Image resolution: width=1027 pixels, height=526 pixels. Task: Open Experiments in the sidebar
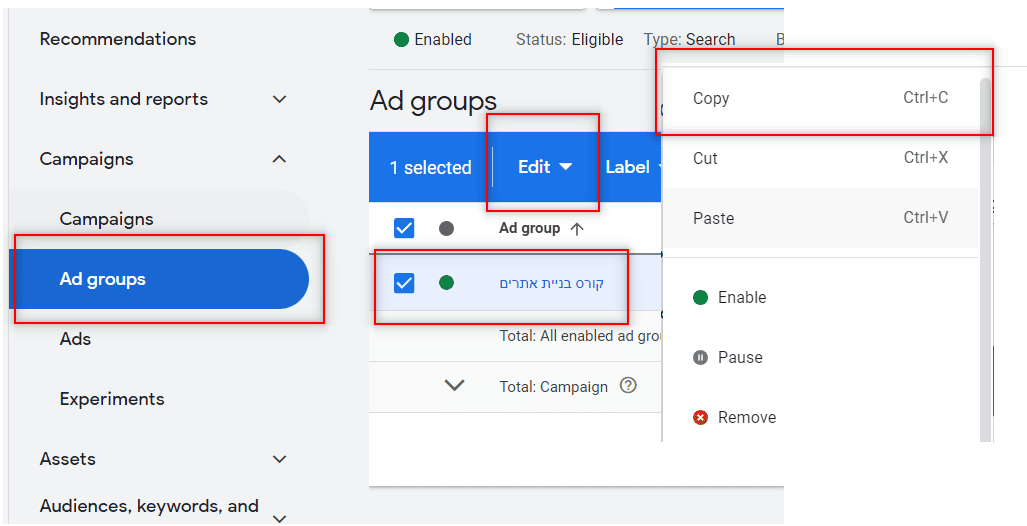(112, 399)
